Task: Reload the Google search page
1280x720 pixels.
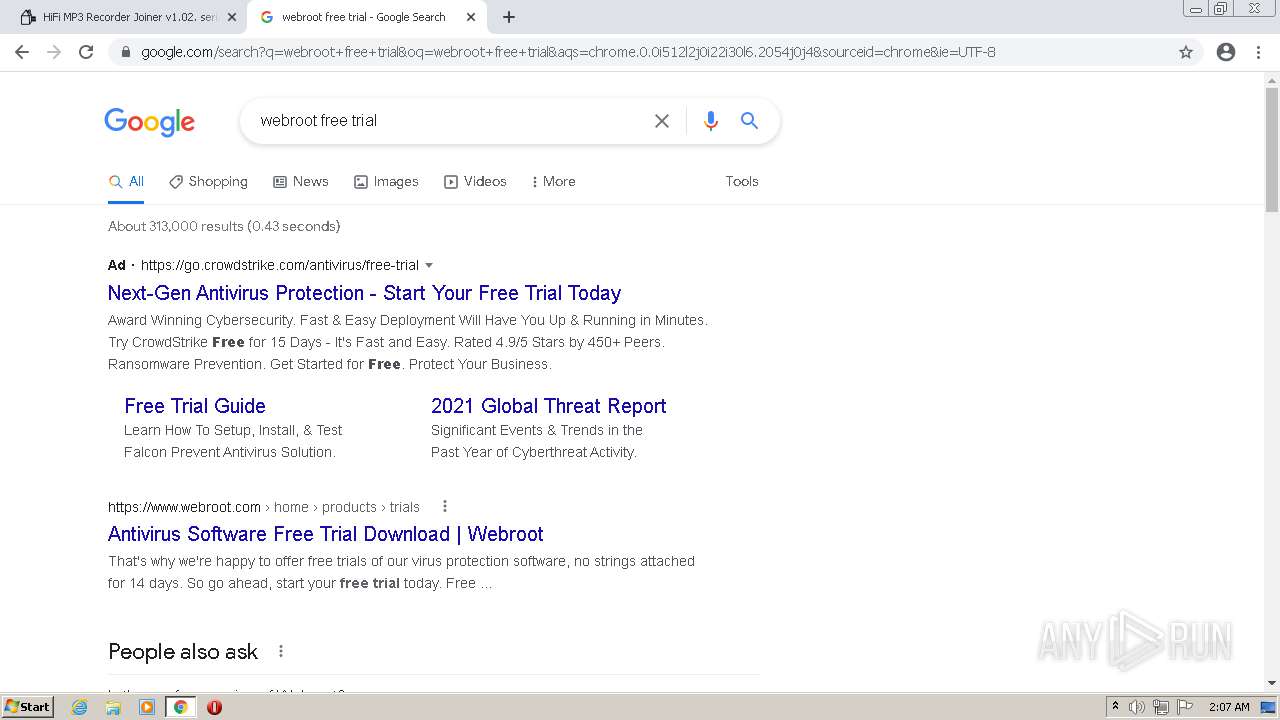Action: pos(86,52)
